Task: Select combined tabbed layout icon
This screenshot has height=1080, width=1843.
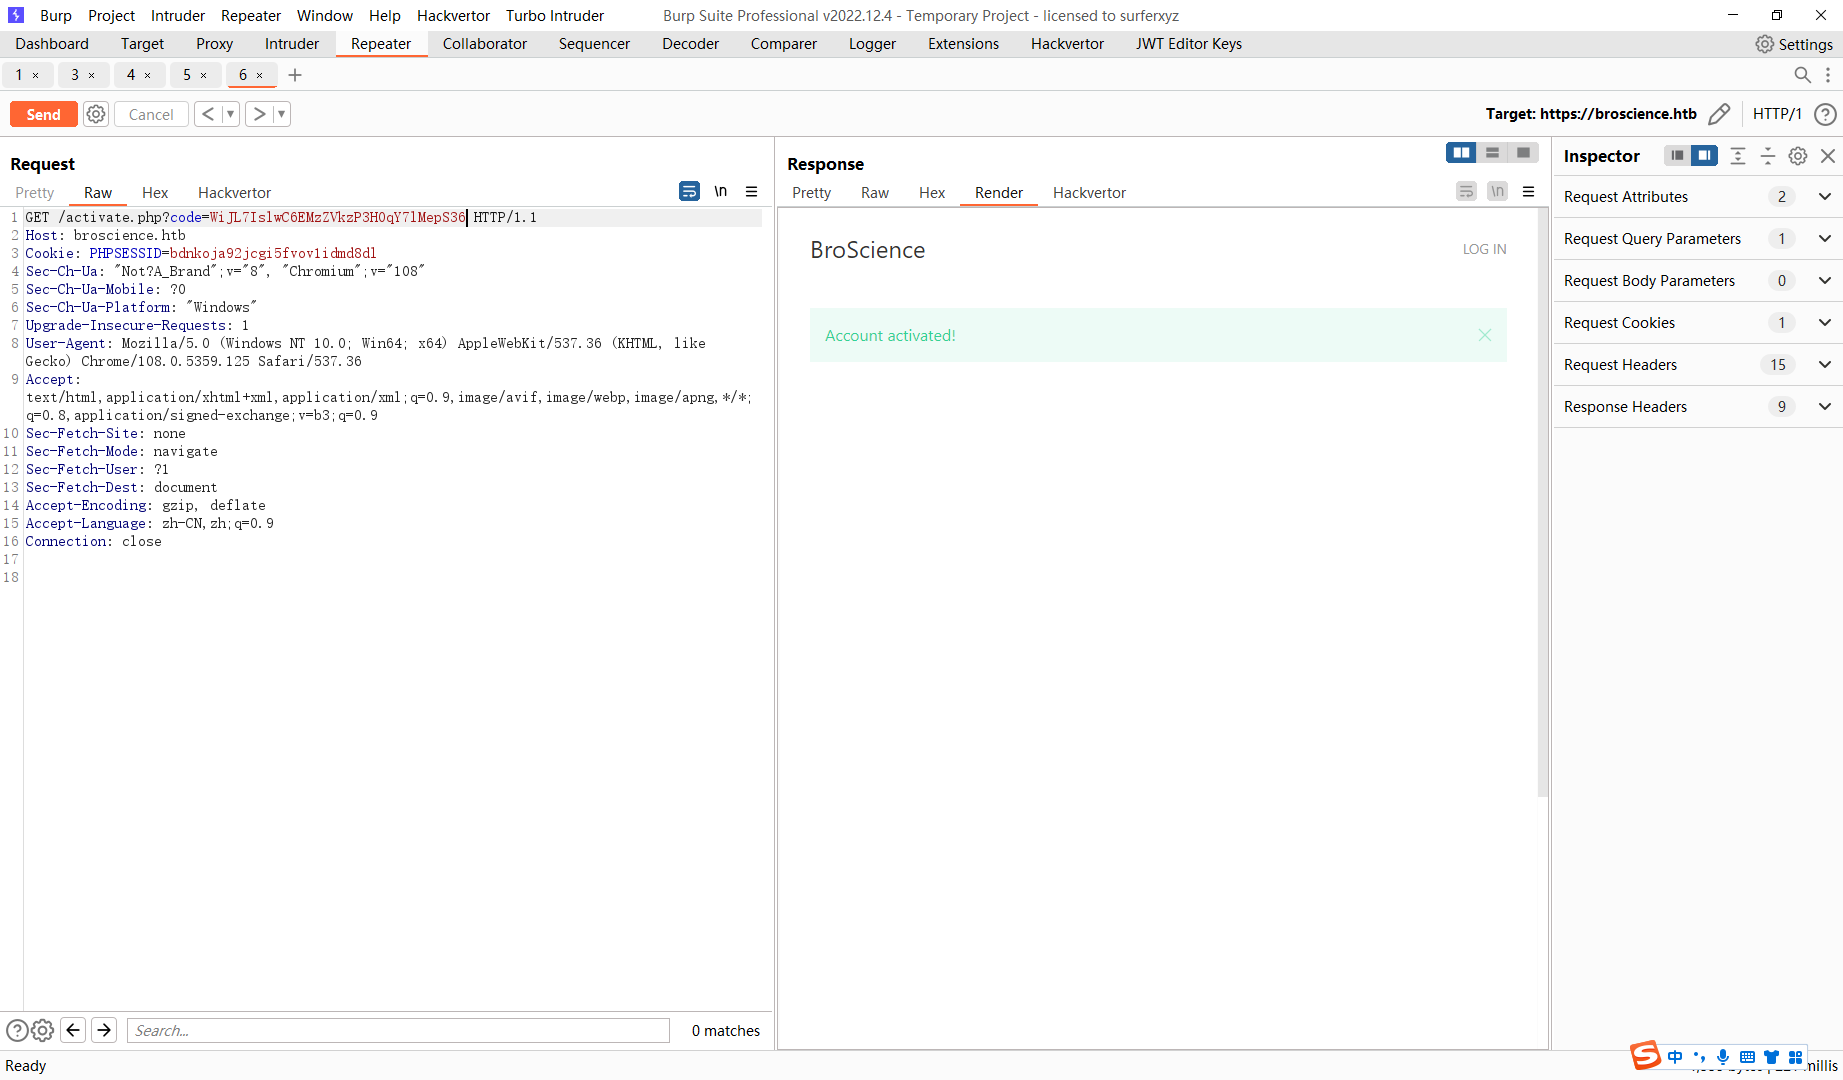Action: [x=1523, y=153]
